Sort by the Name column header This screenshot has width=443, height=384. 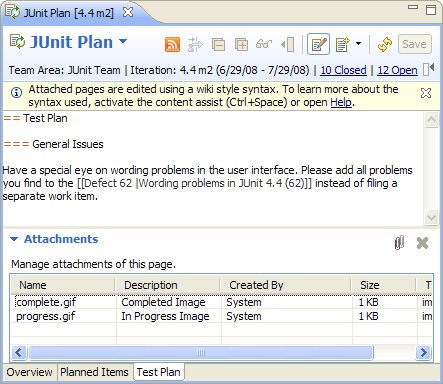(x=63, y=285)
